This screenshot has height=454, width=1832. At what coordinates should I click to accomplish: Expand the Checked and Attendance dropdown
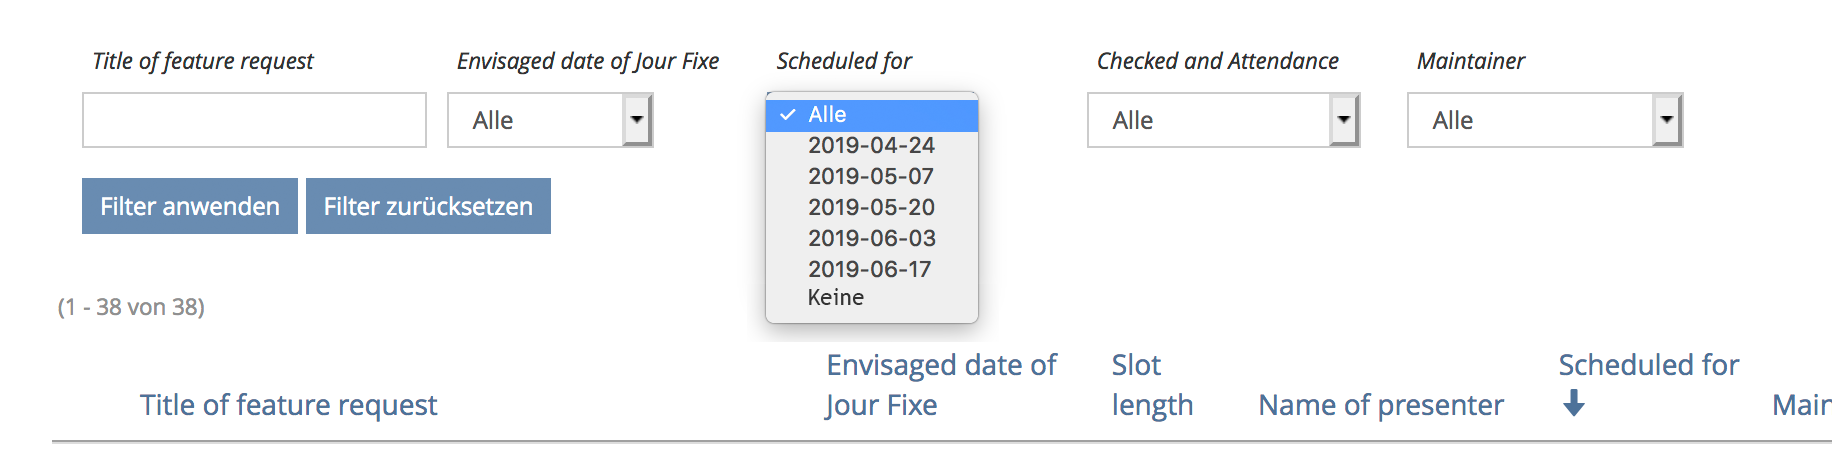click(x=1223, y=120)
